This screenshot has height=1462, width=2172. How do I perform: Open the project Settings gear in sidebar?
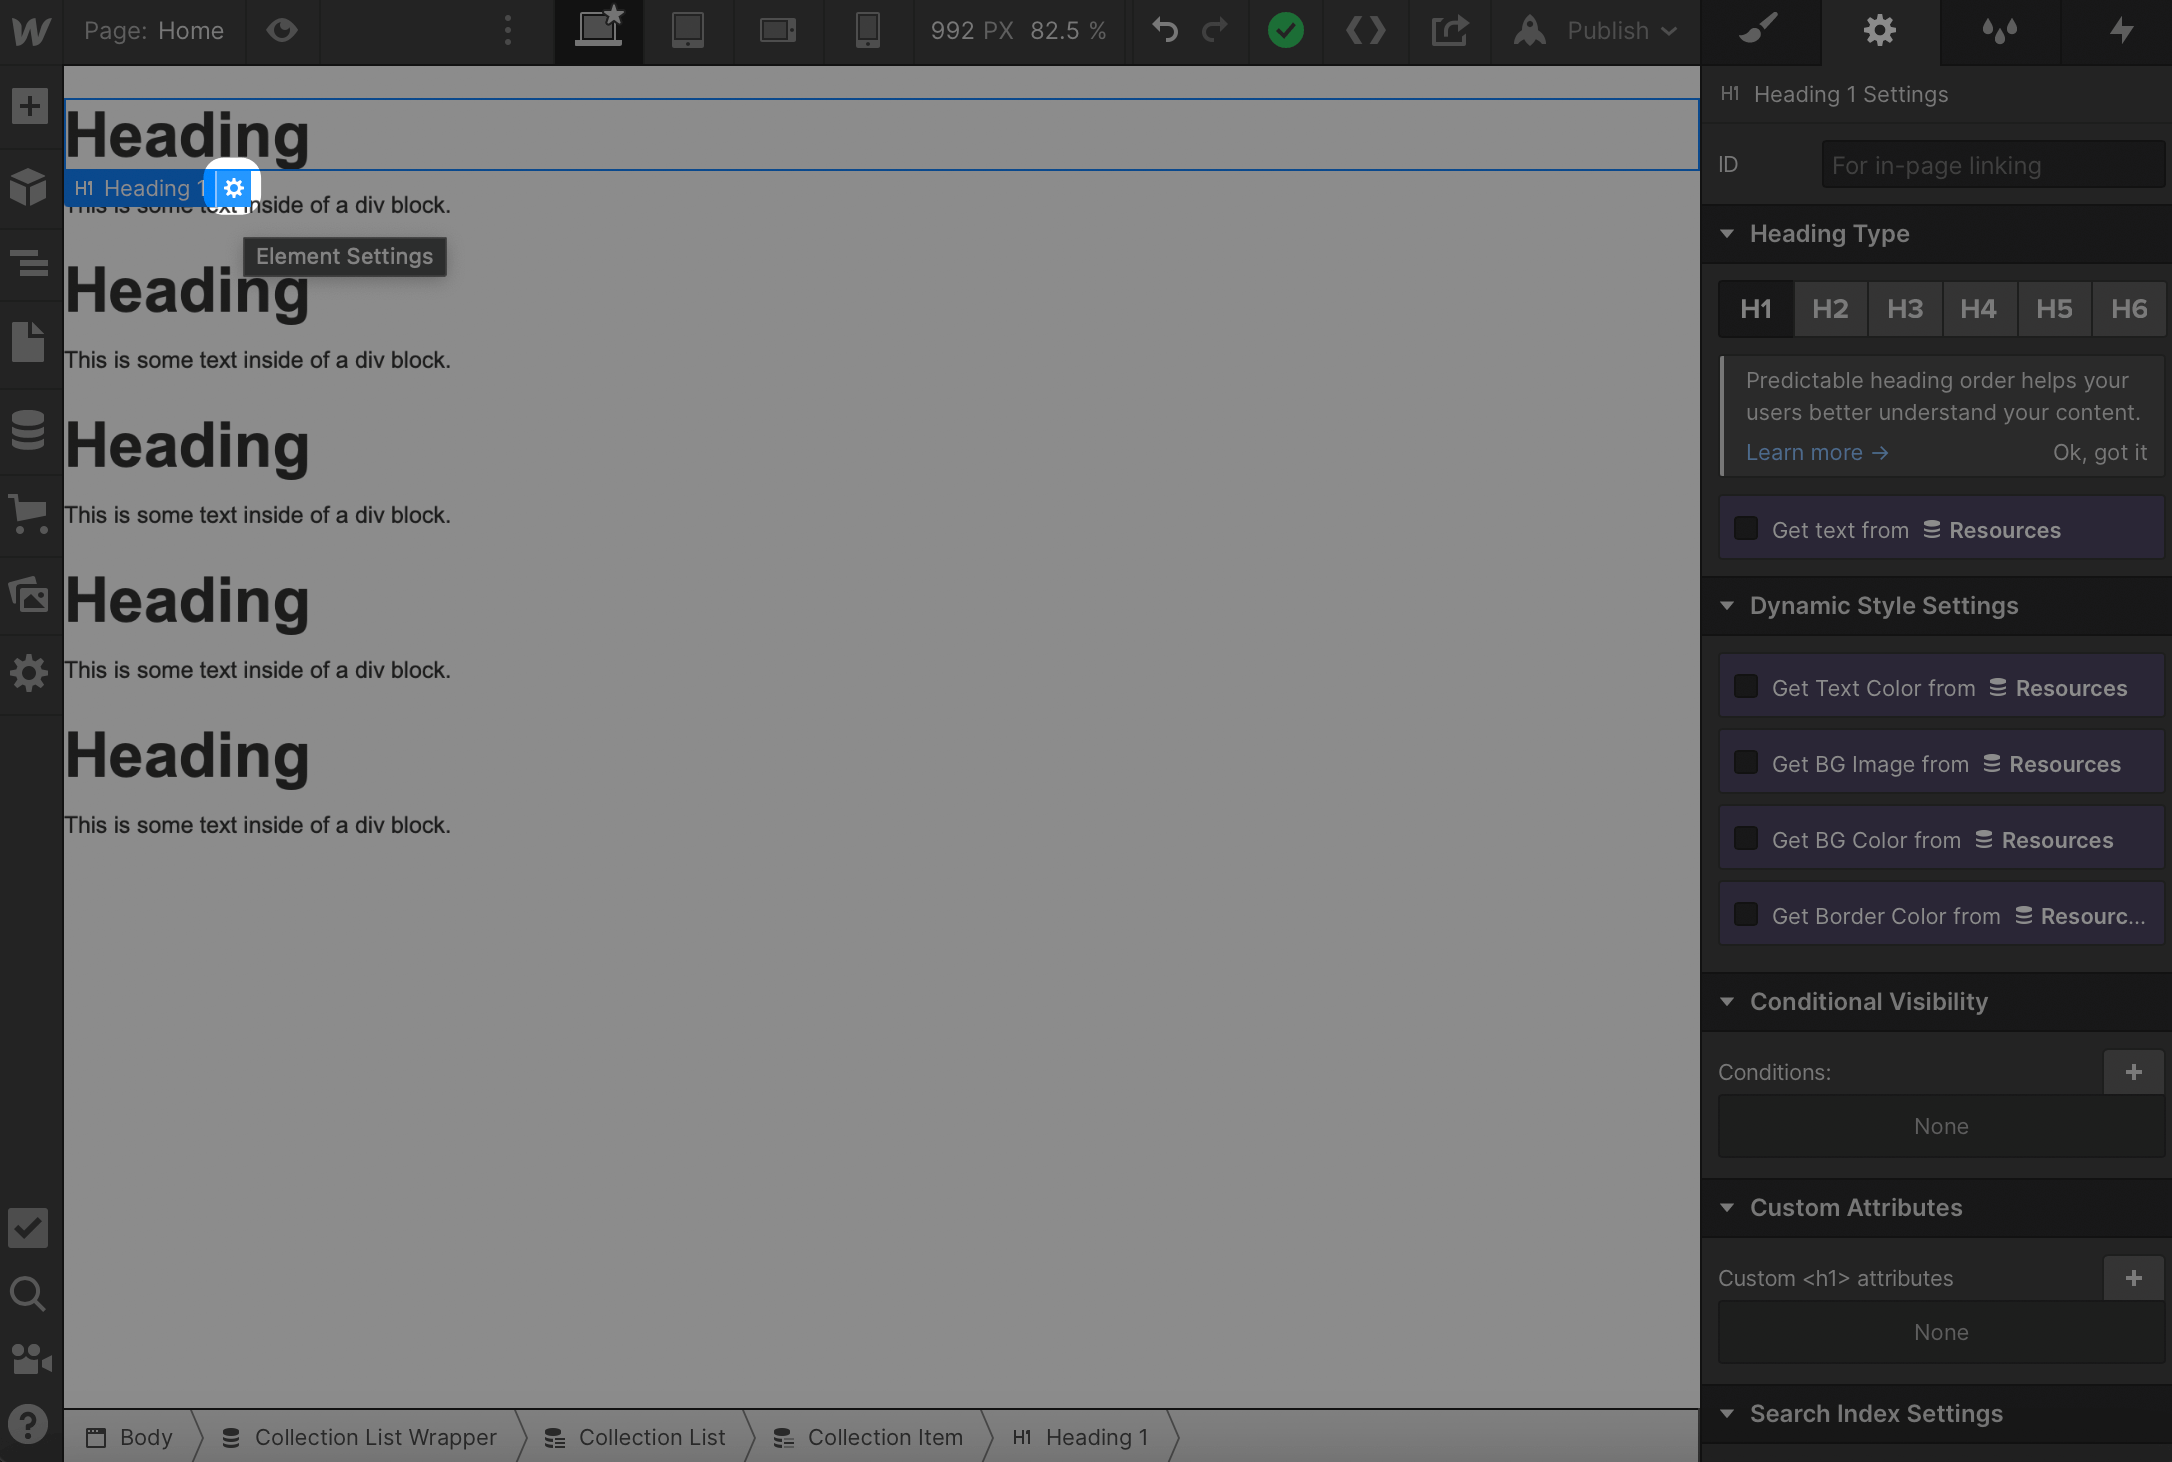pyautogui.click(x=30, y=673)
